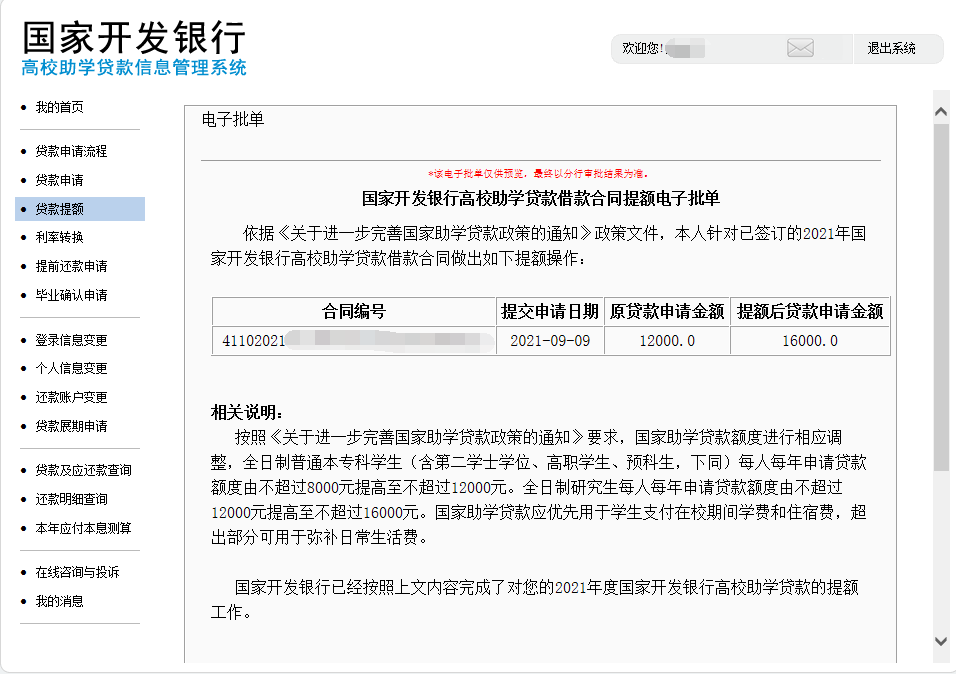Select highlighted 贷款提额 menu item
Viewport: 956px width, 674px height.
80,209
